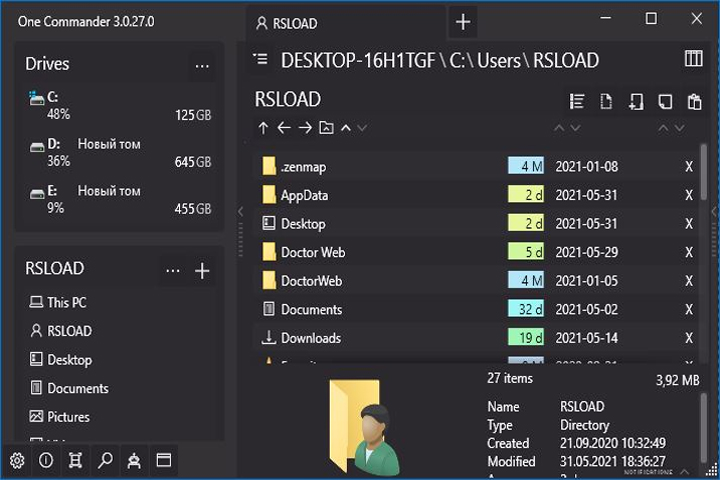Click the search magnifier icon in bottom bar
Viewport: 720px width, 480px height.
(105, 460)
